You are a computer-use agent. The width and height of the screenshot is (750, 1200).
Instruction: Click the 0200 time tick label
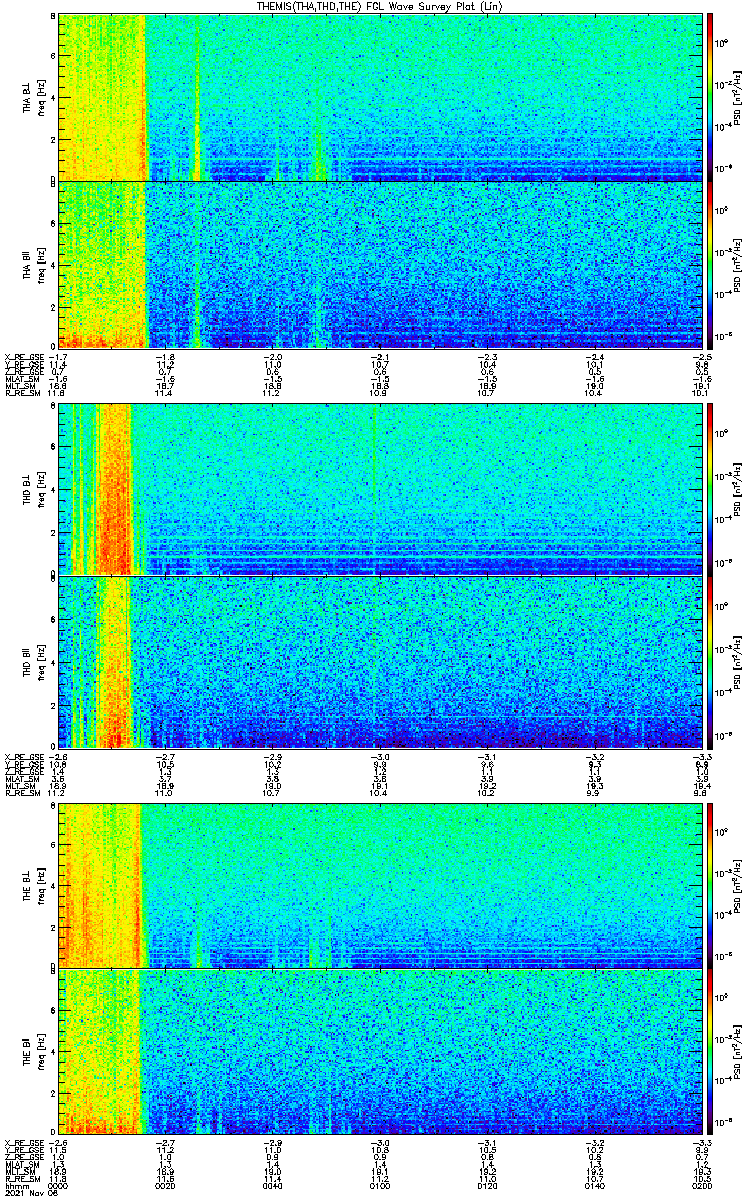(x=701, y=1186)
